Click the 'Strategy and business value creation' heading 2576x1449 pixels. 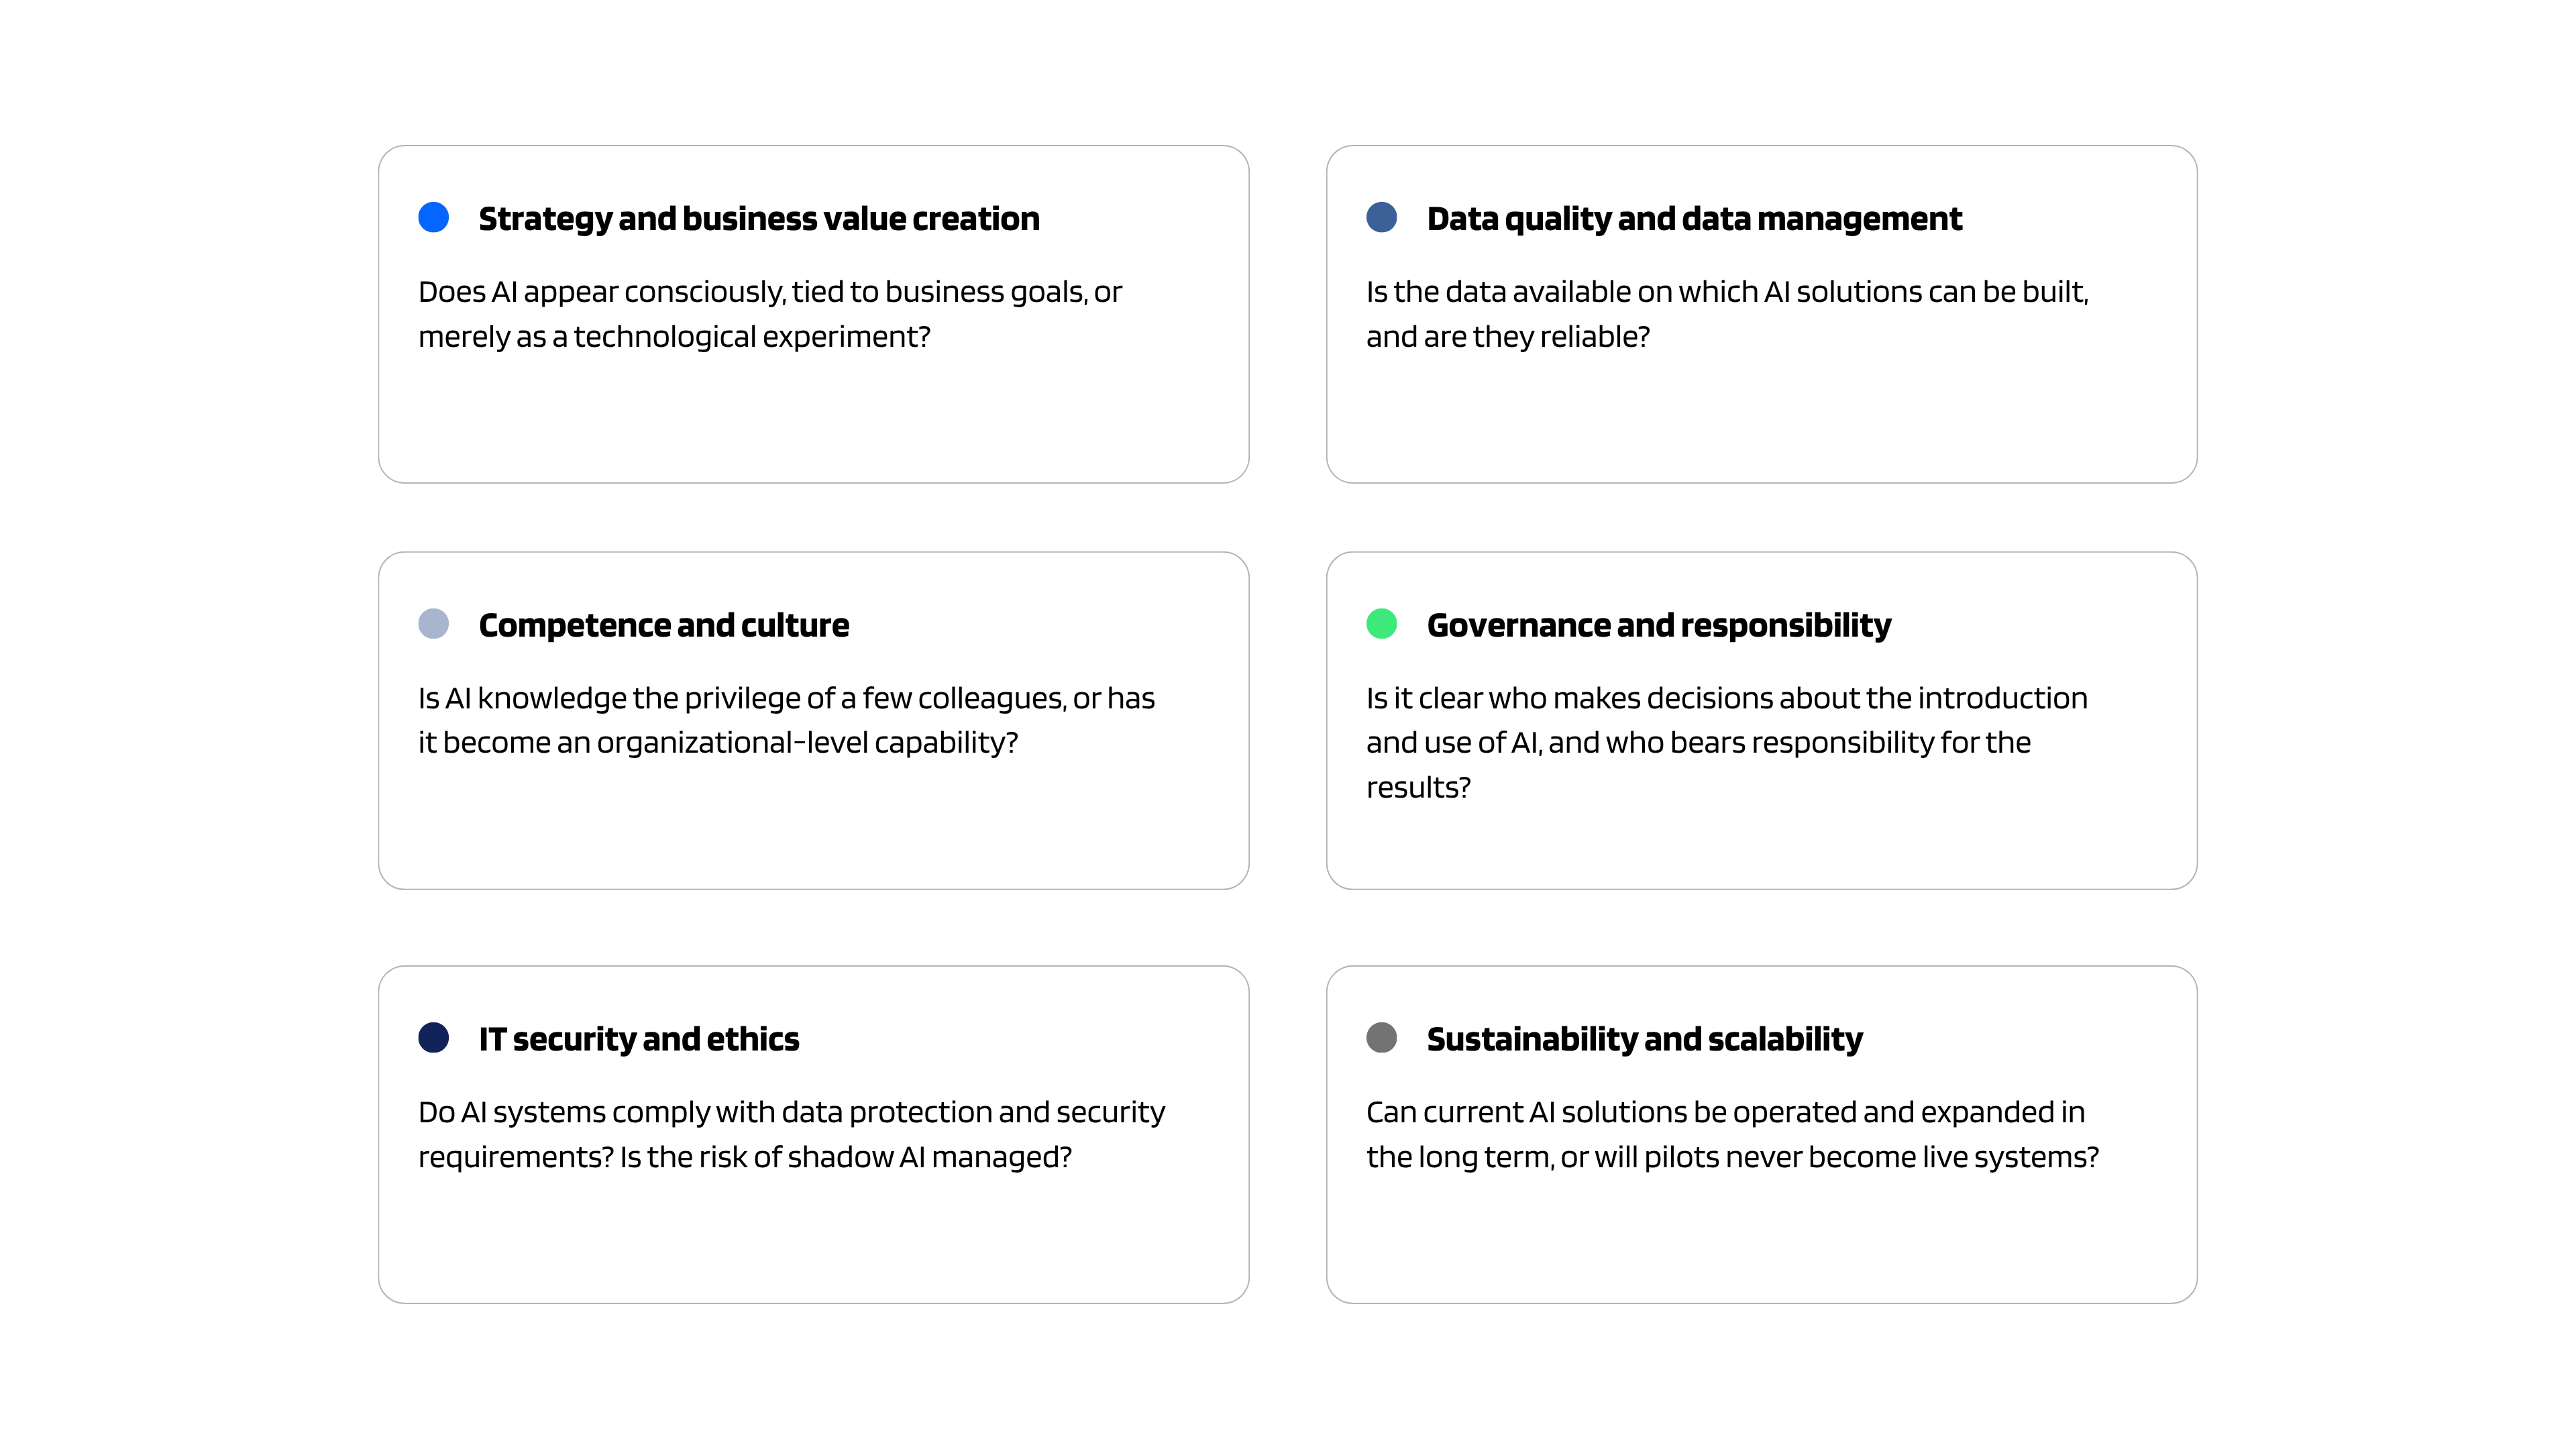[x=758, y=219]
